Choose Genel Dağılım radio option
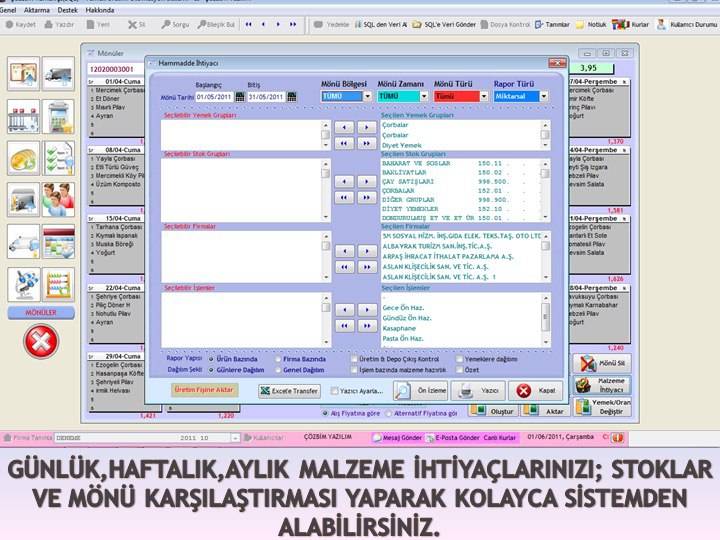The width and height of the screenshot is (720, 540). point(278,369)
